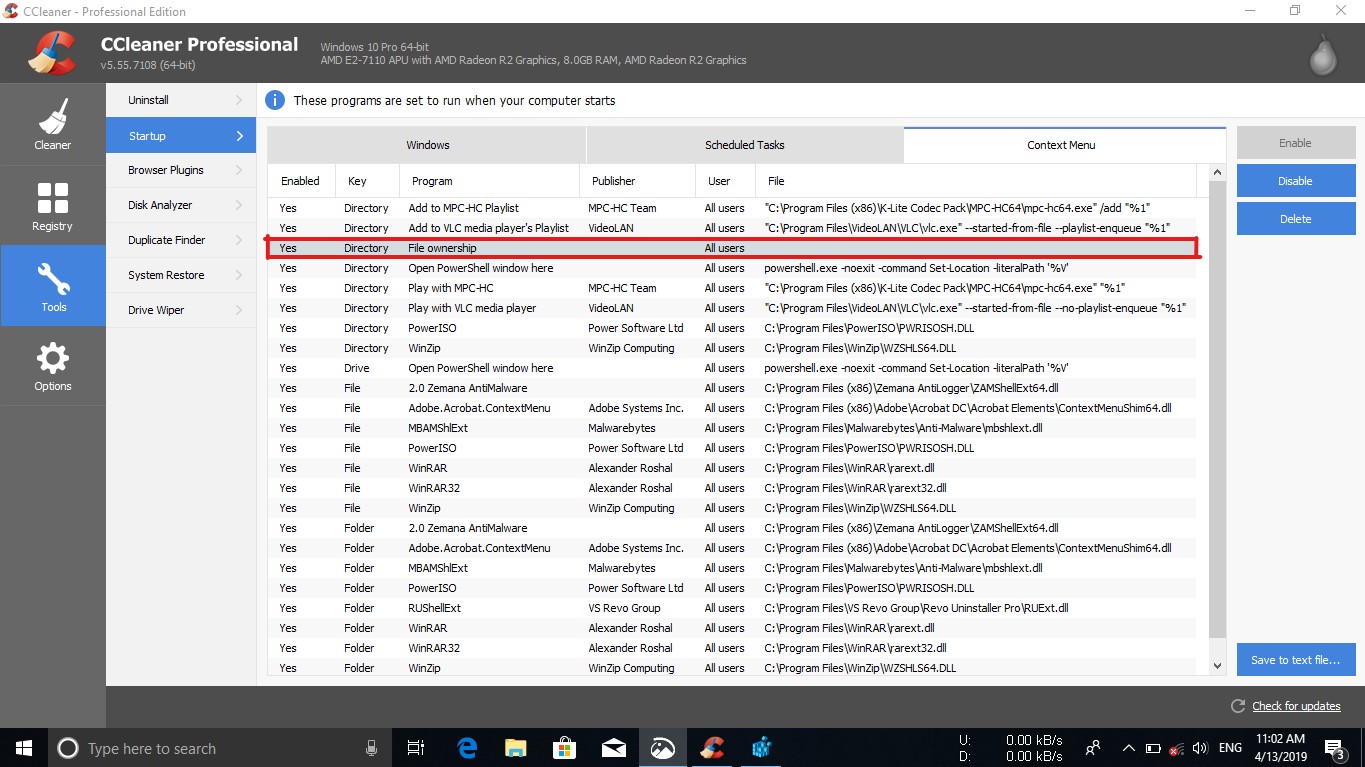1365x767 pixels.
Task: Launch Microsoft Edge from taskbar
Action: [x=467, y=748]
